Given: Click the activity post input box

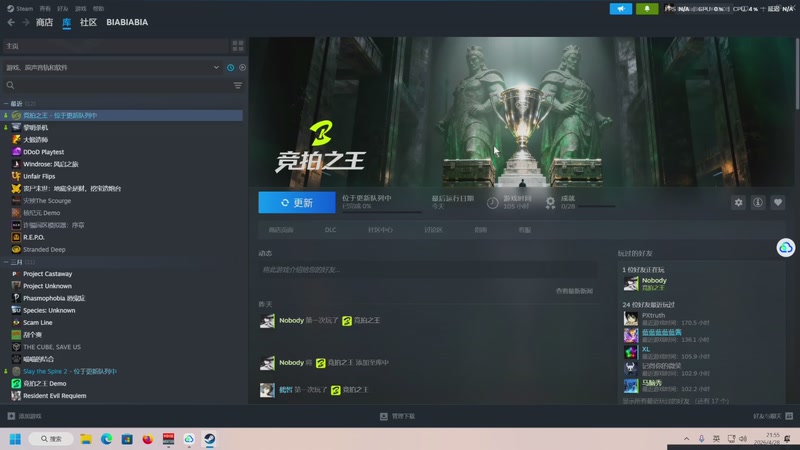Looking at the screenshot, I should 428,269.
